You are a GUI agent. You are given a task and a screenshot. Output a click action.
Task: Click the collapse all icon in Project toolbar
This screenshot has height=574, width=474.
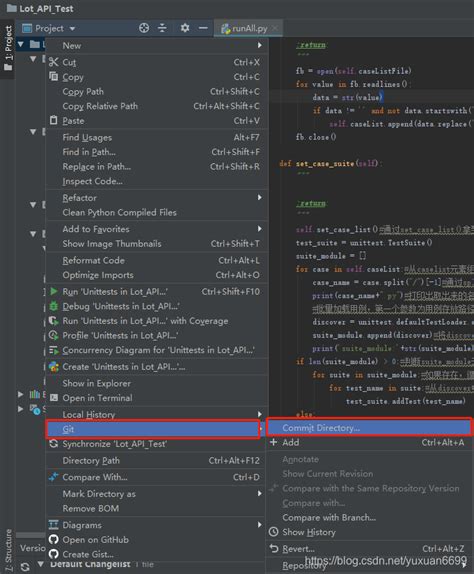tap(162, 28)
